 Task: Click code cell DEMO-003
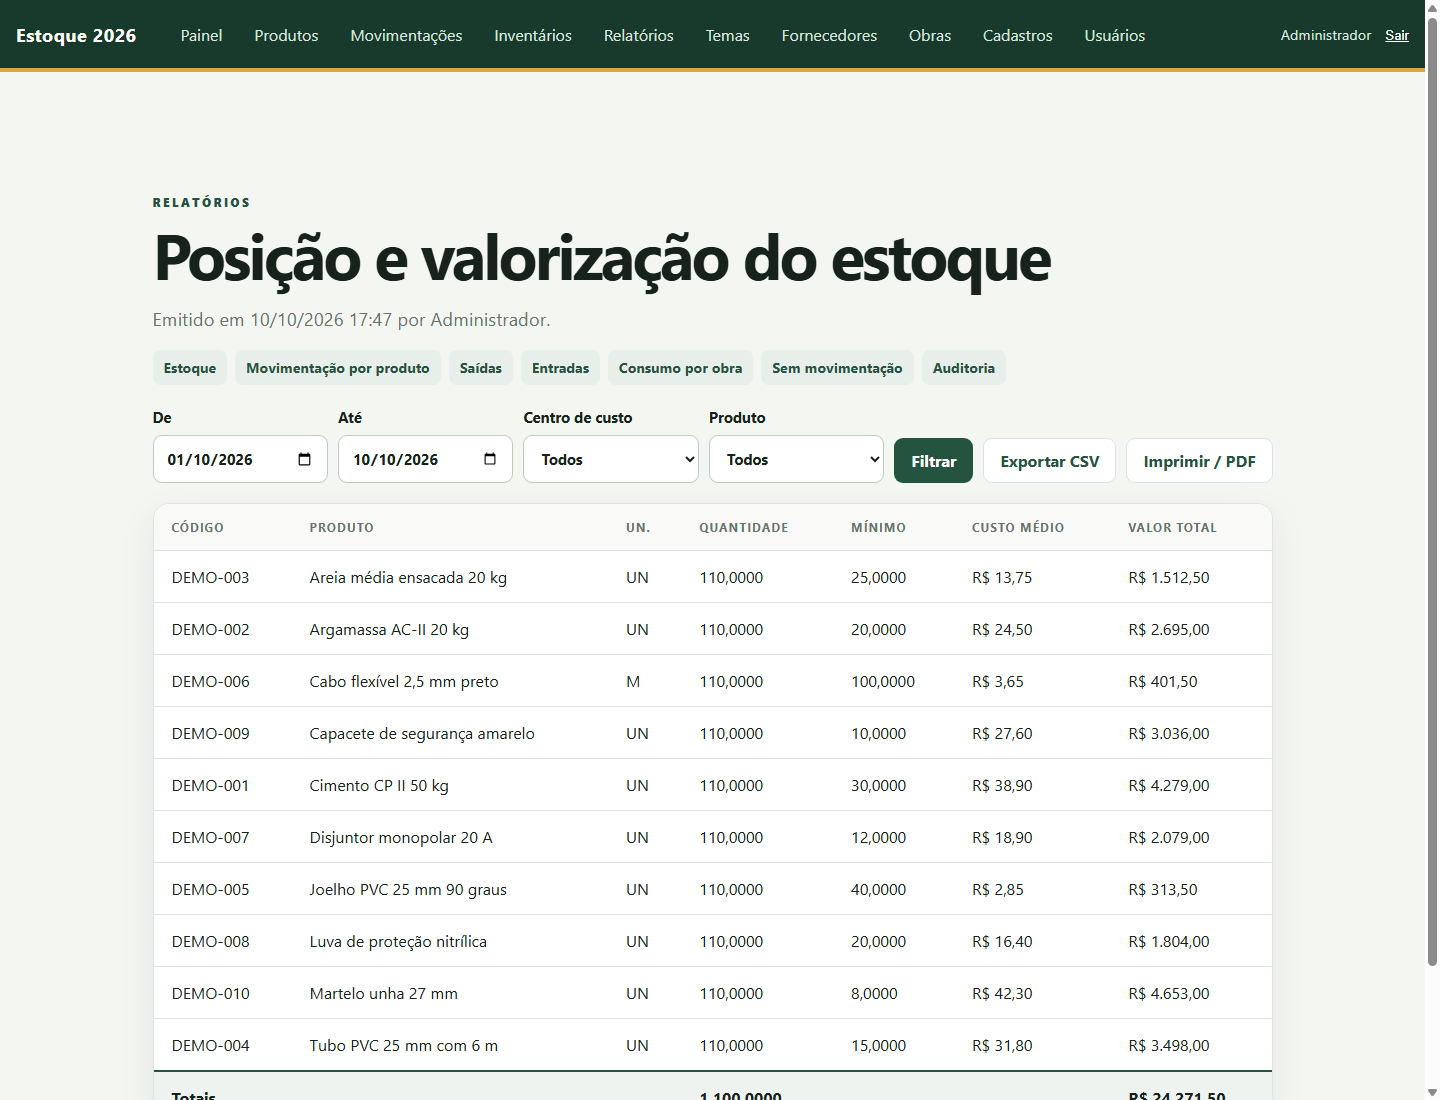click(211, 577)
